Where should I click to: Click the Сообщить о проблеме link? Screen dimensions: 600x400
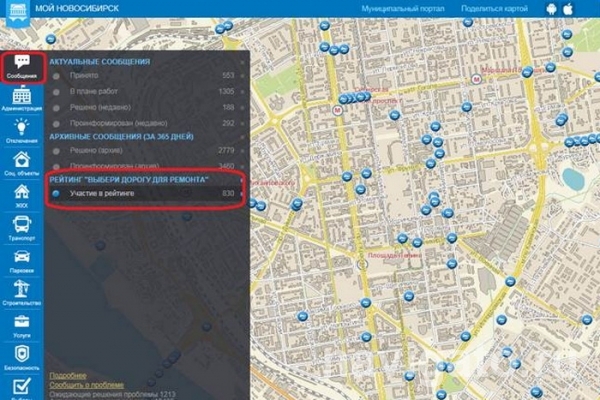[86, 384]
